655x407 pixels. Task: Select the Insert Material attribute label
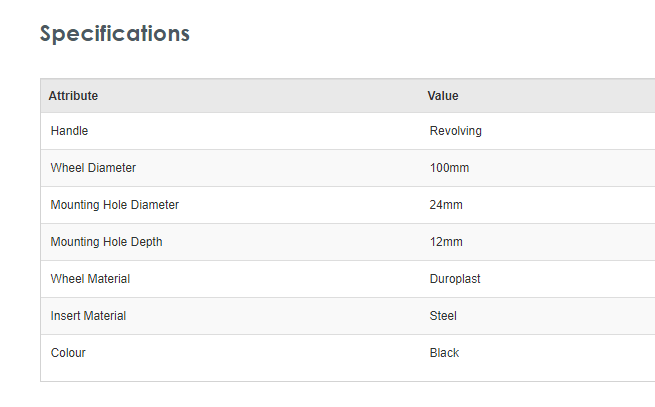point(88,316)
